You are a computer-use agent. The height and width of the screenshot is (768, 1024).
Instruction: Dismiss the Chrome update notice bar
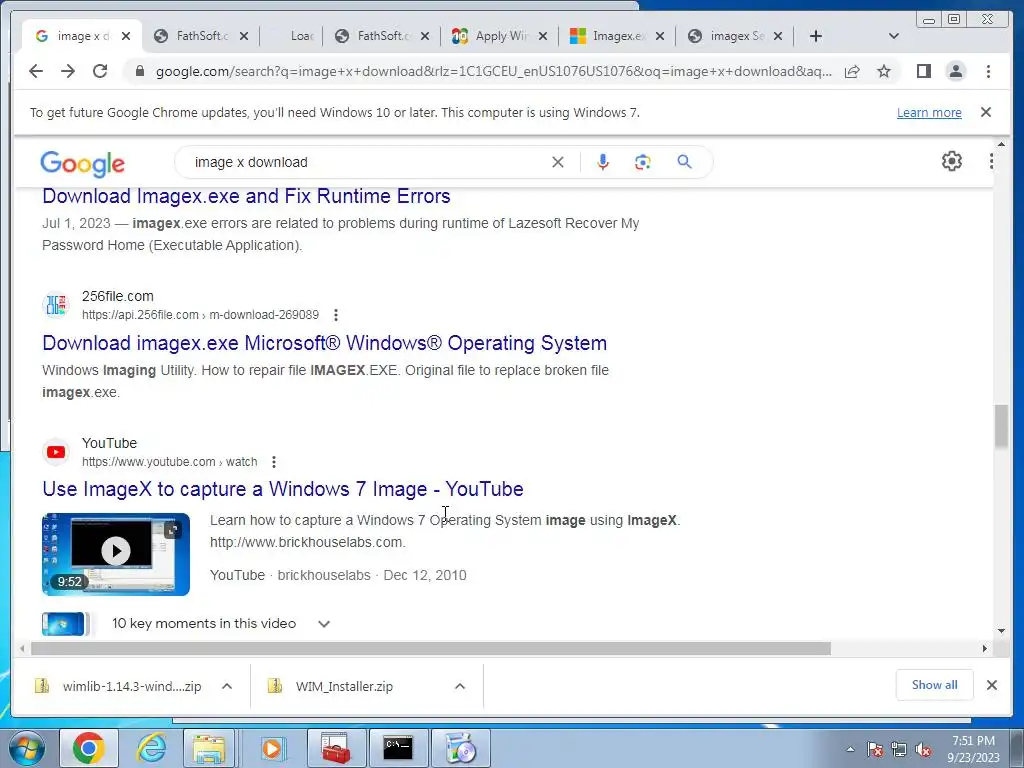pos(986,112)
